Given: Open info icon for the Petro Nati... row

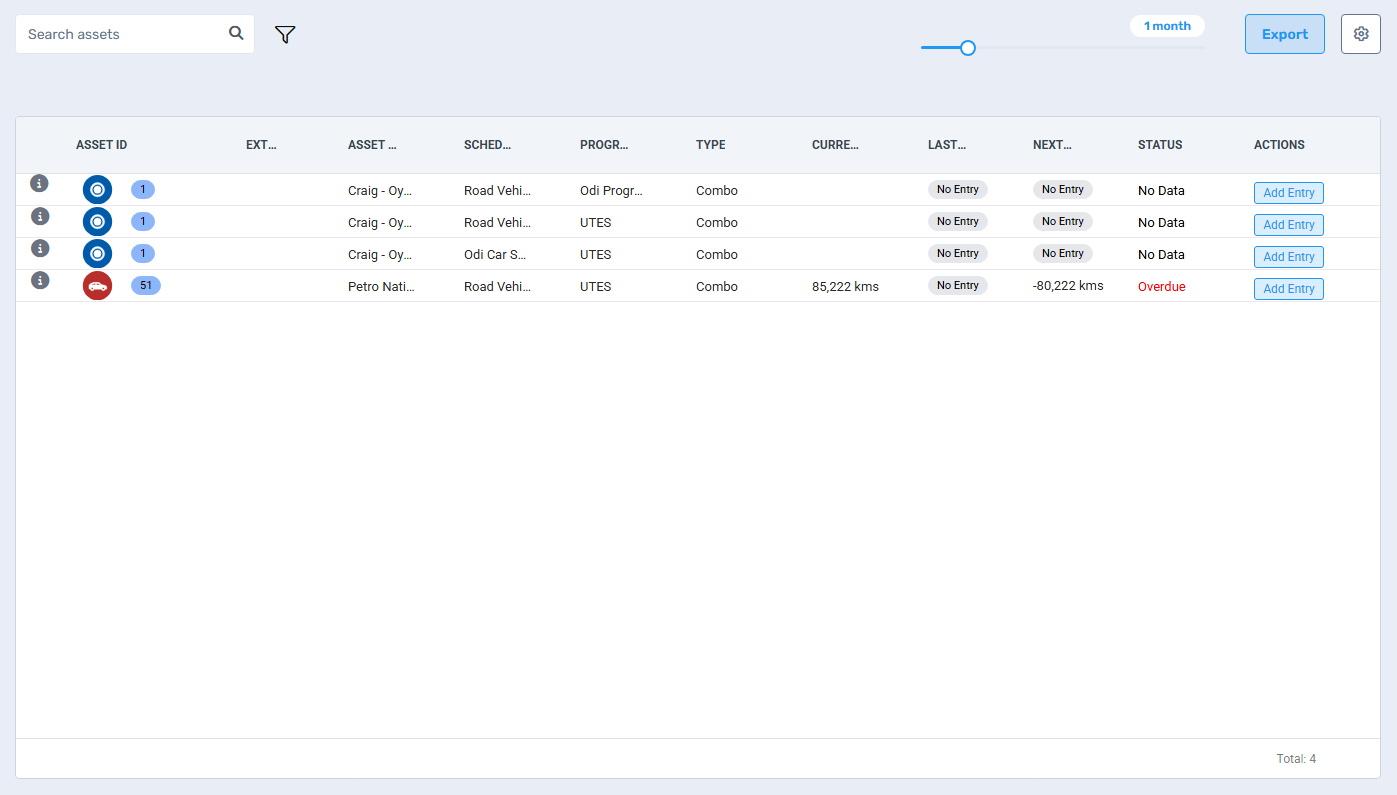Looking at the screenshot, I should 40,280.
